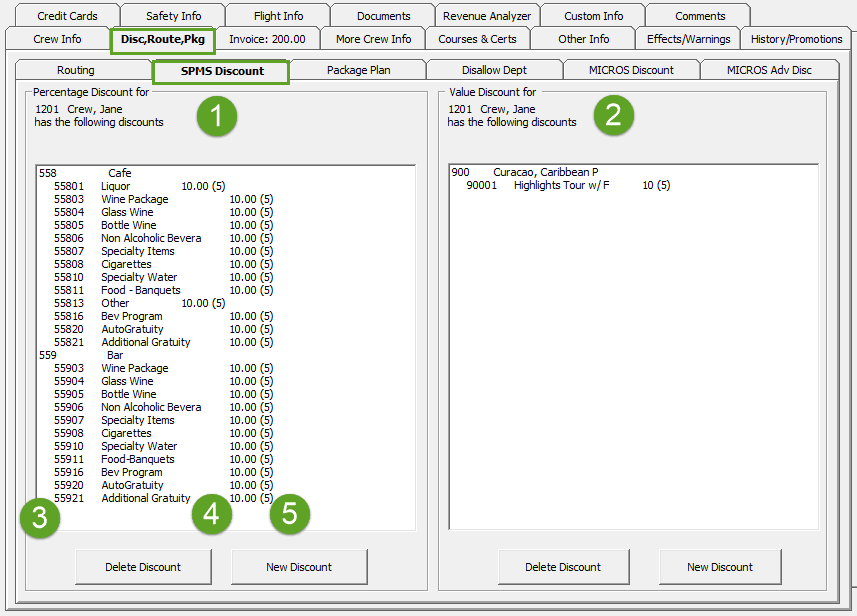The width and height of the screenshot is (857, 616).
Task: Click the Delete Discount button under percentage discounts
Action: 142,566
